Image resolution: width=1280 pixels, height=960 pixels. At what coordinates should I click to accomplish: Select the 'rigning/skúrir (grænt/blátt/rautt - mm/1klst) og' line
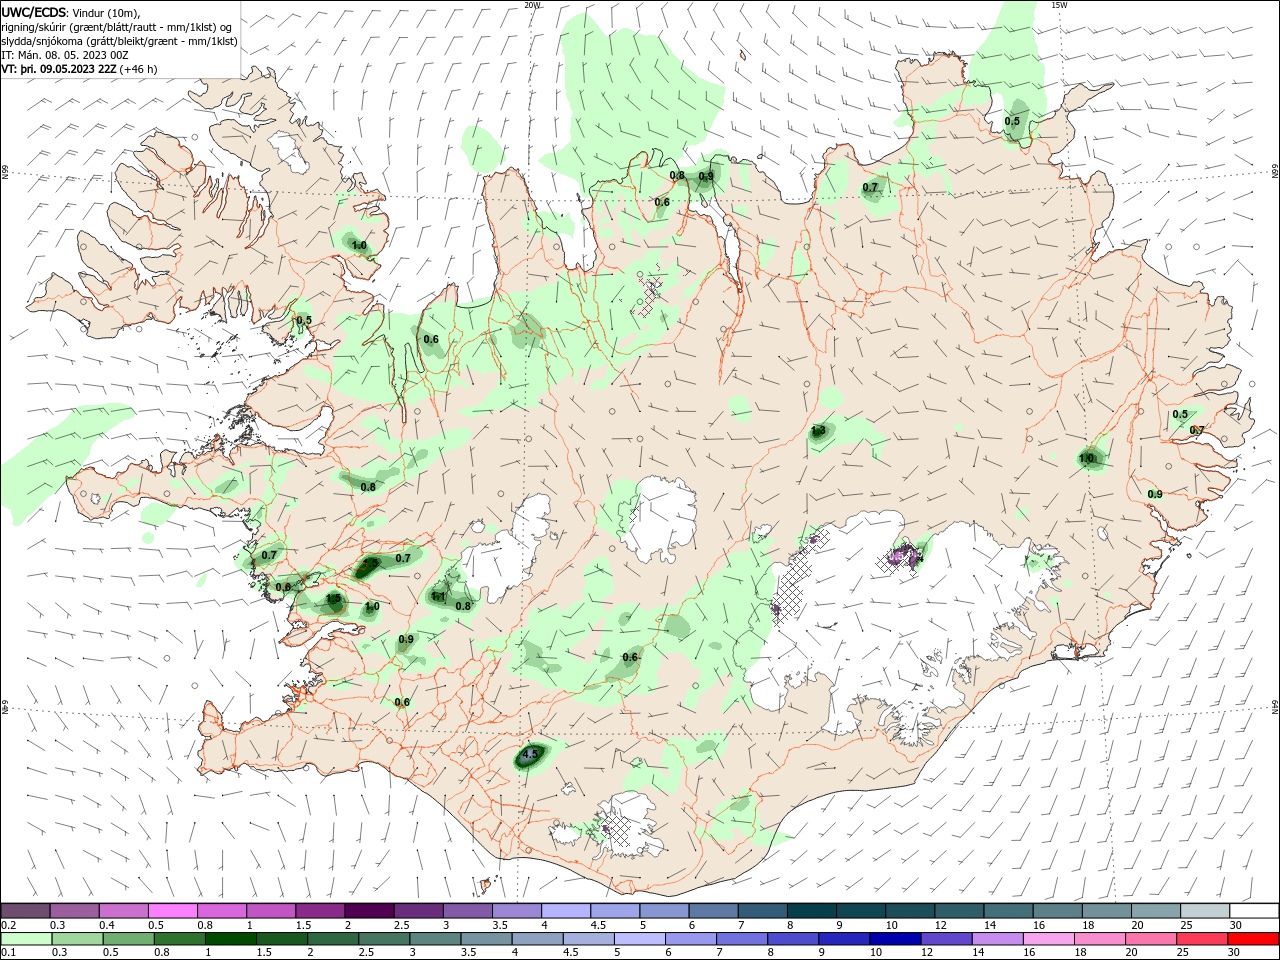pyautogui.click(x=118, y=27)
